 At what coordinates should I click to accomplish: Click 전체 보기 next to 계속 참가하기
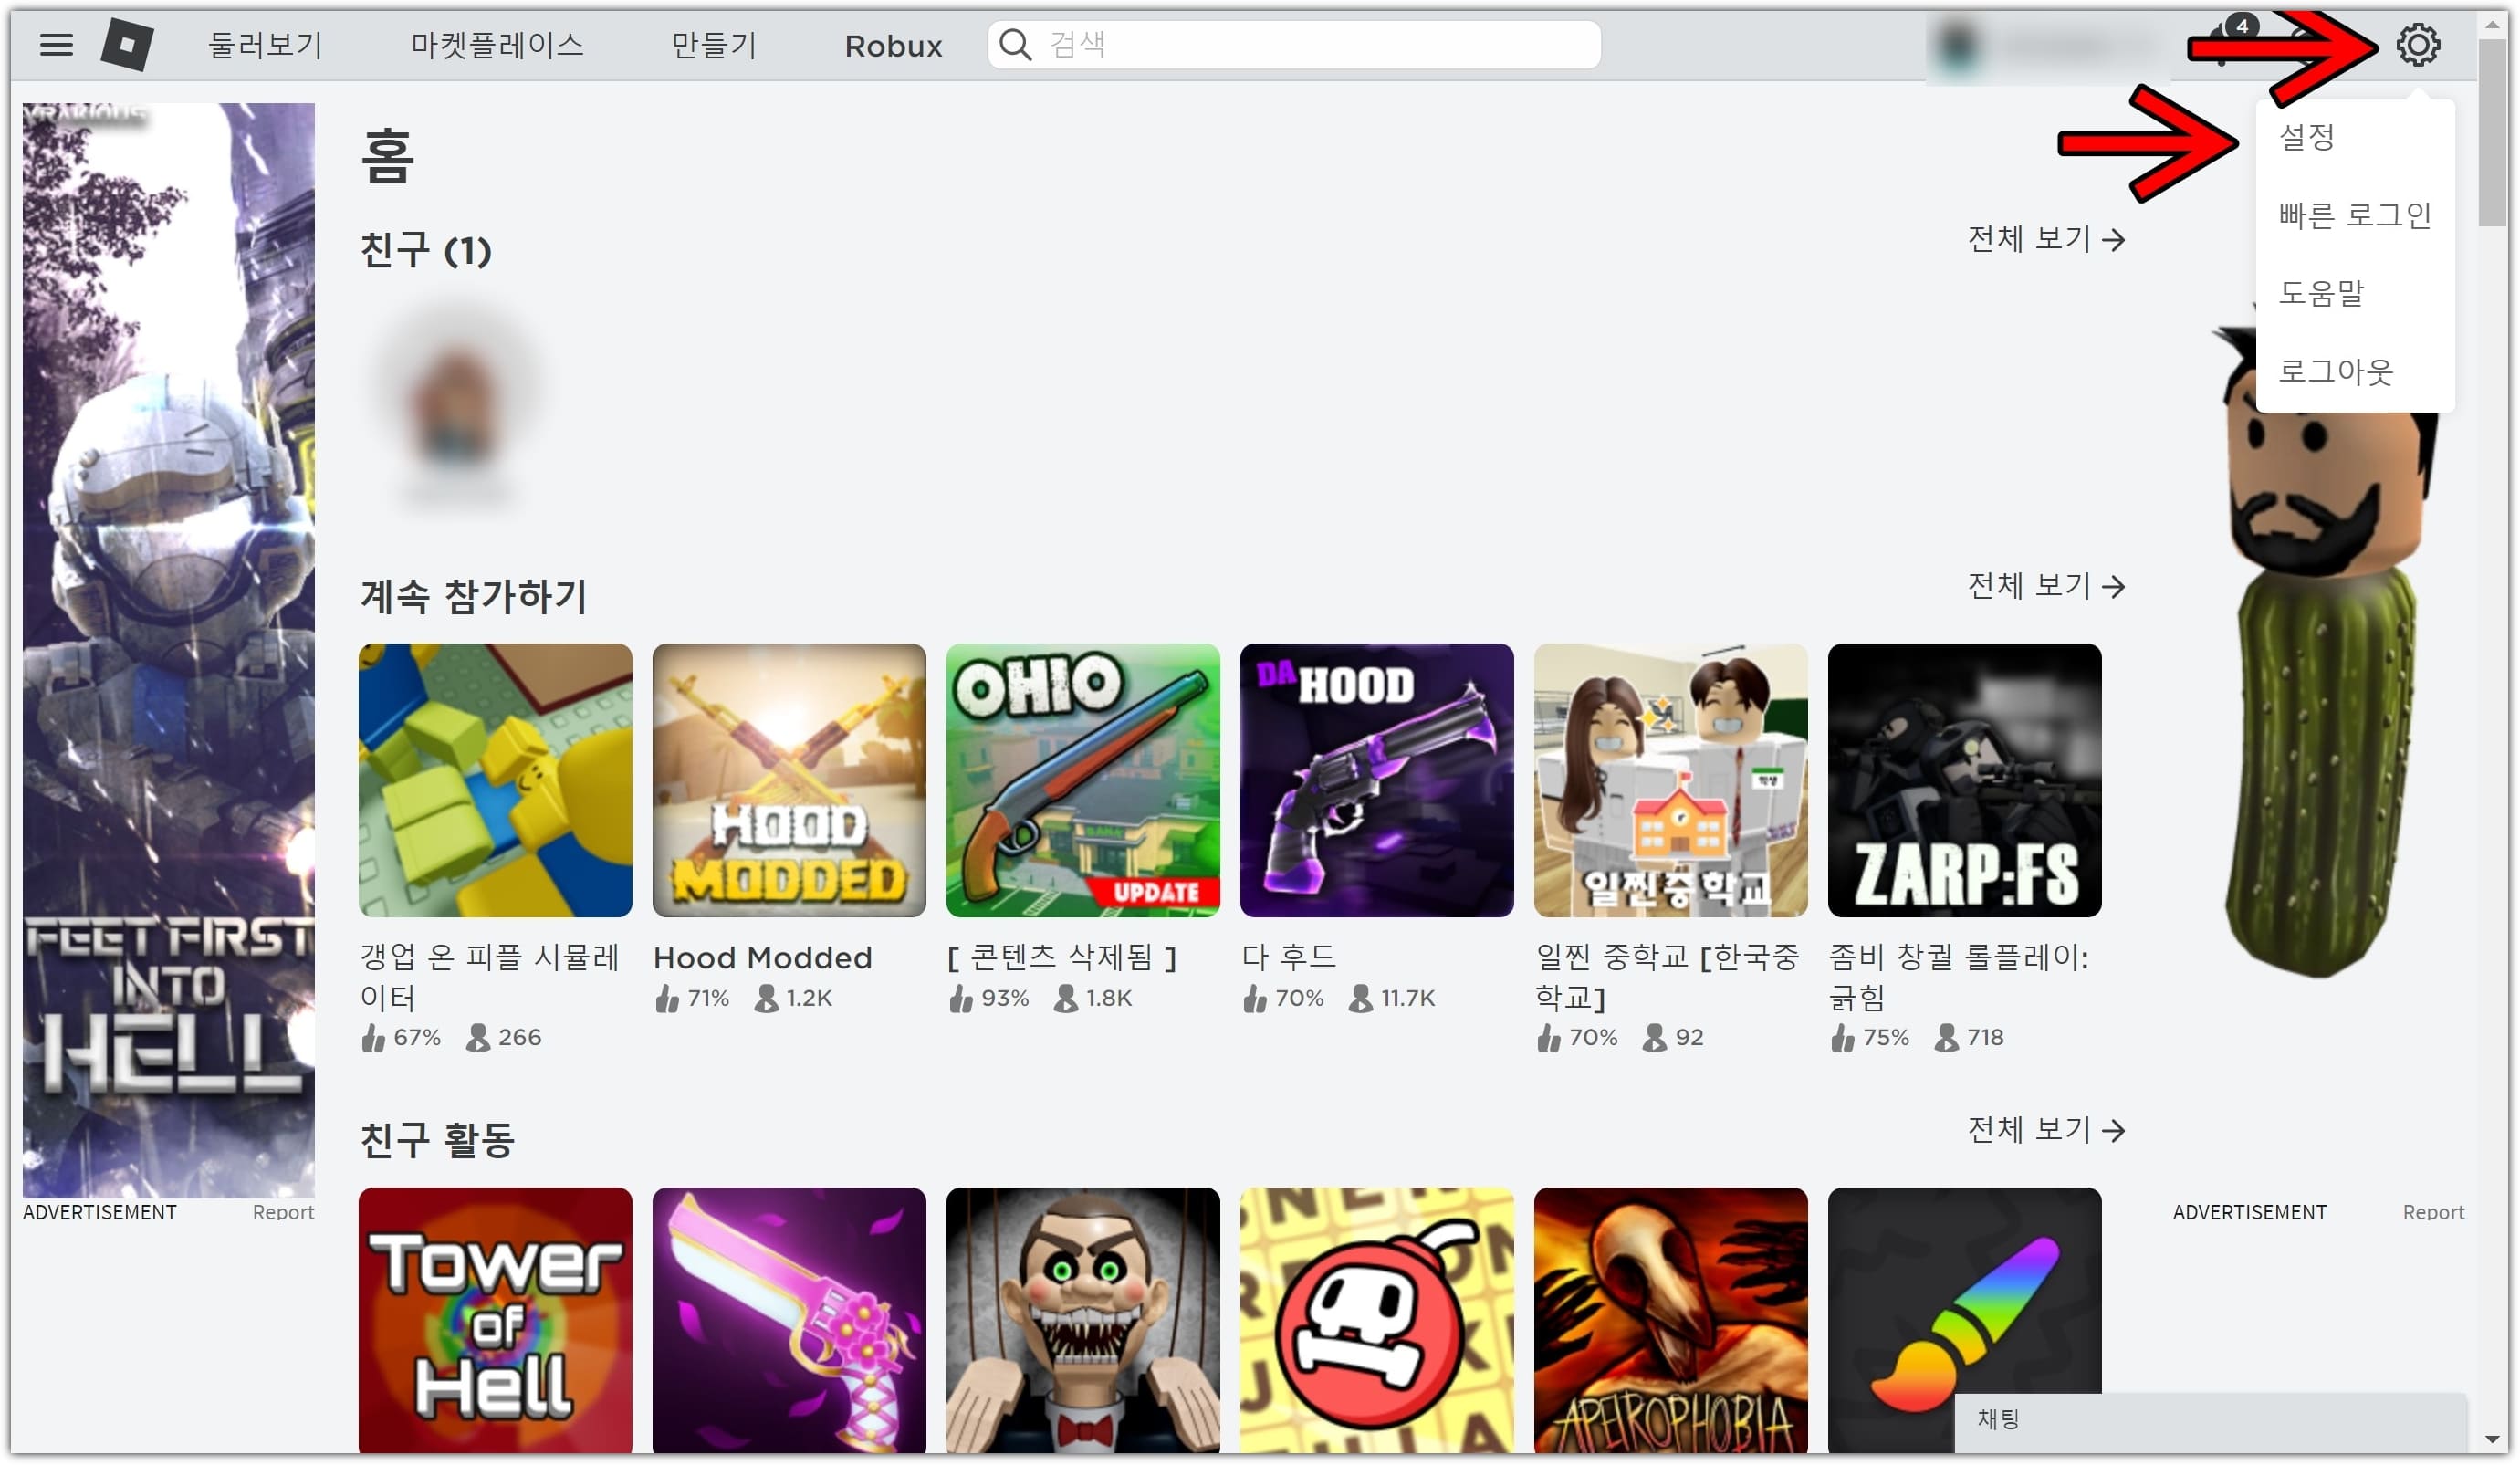coord(2046,586)
